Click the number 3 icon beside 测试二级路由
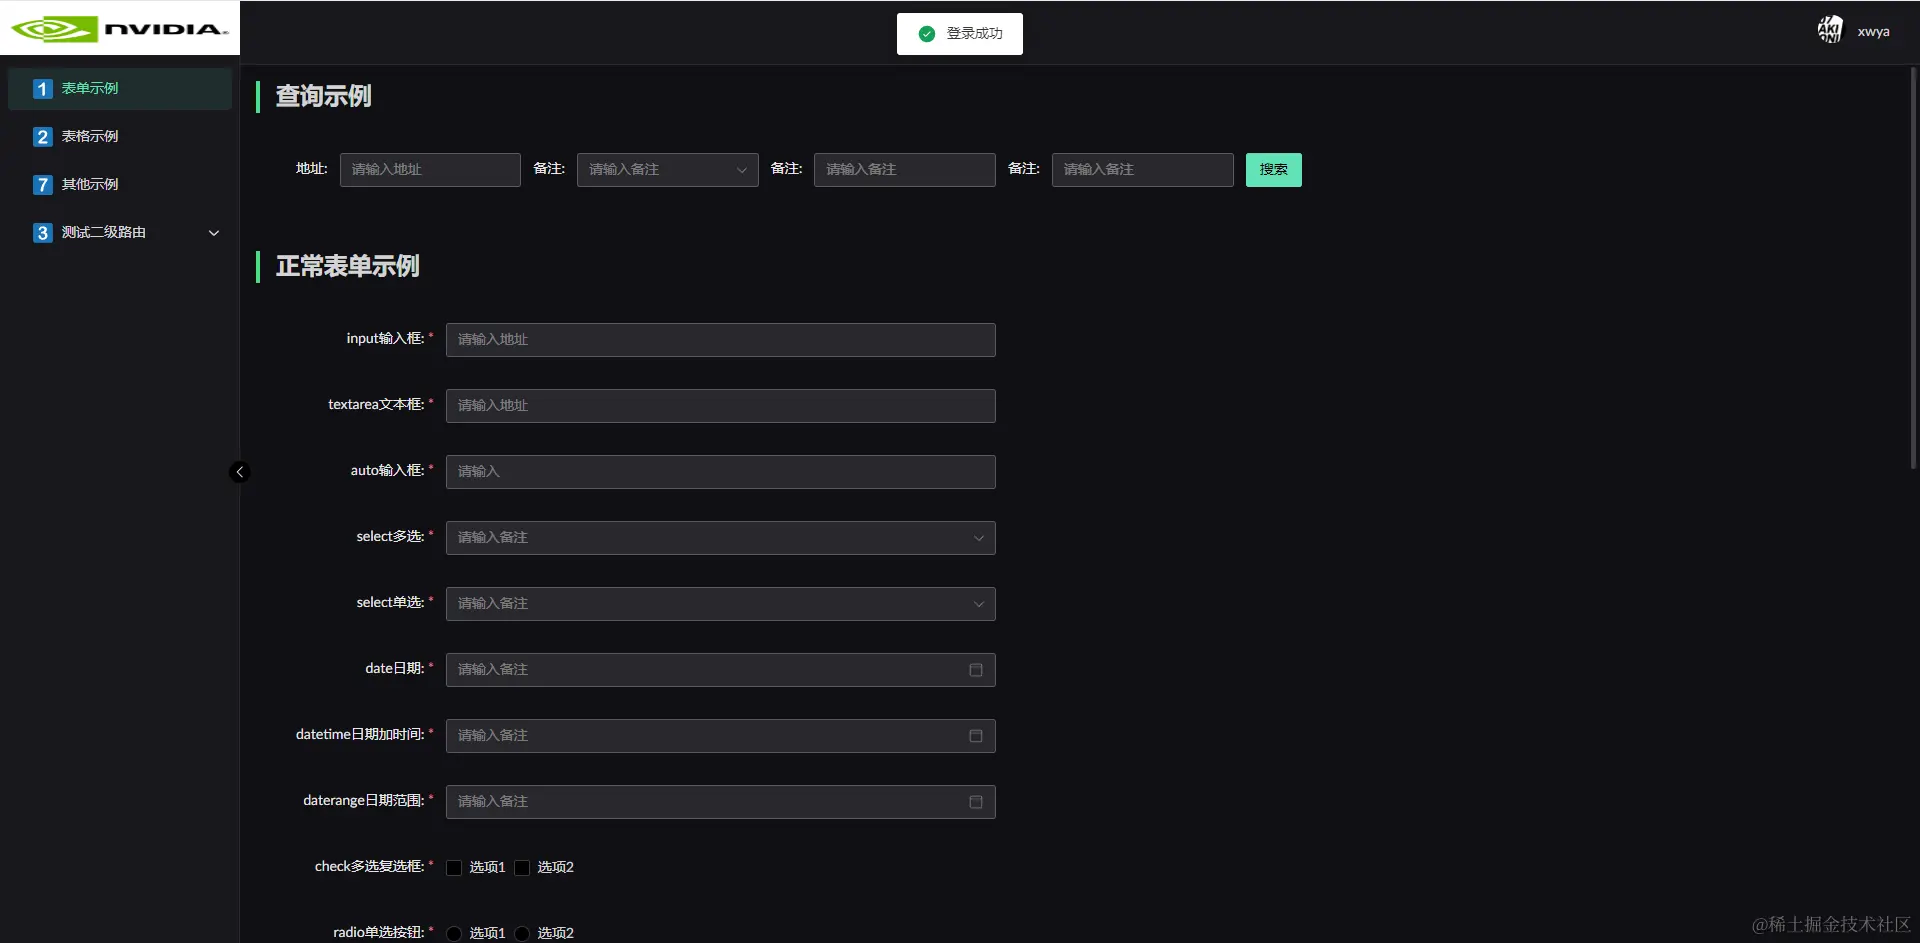Image resolution: width=1920 pixels, height=943 pixels. coord(42,233)
